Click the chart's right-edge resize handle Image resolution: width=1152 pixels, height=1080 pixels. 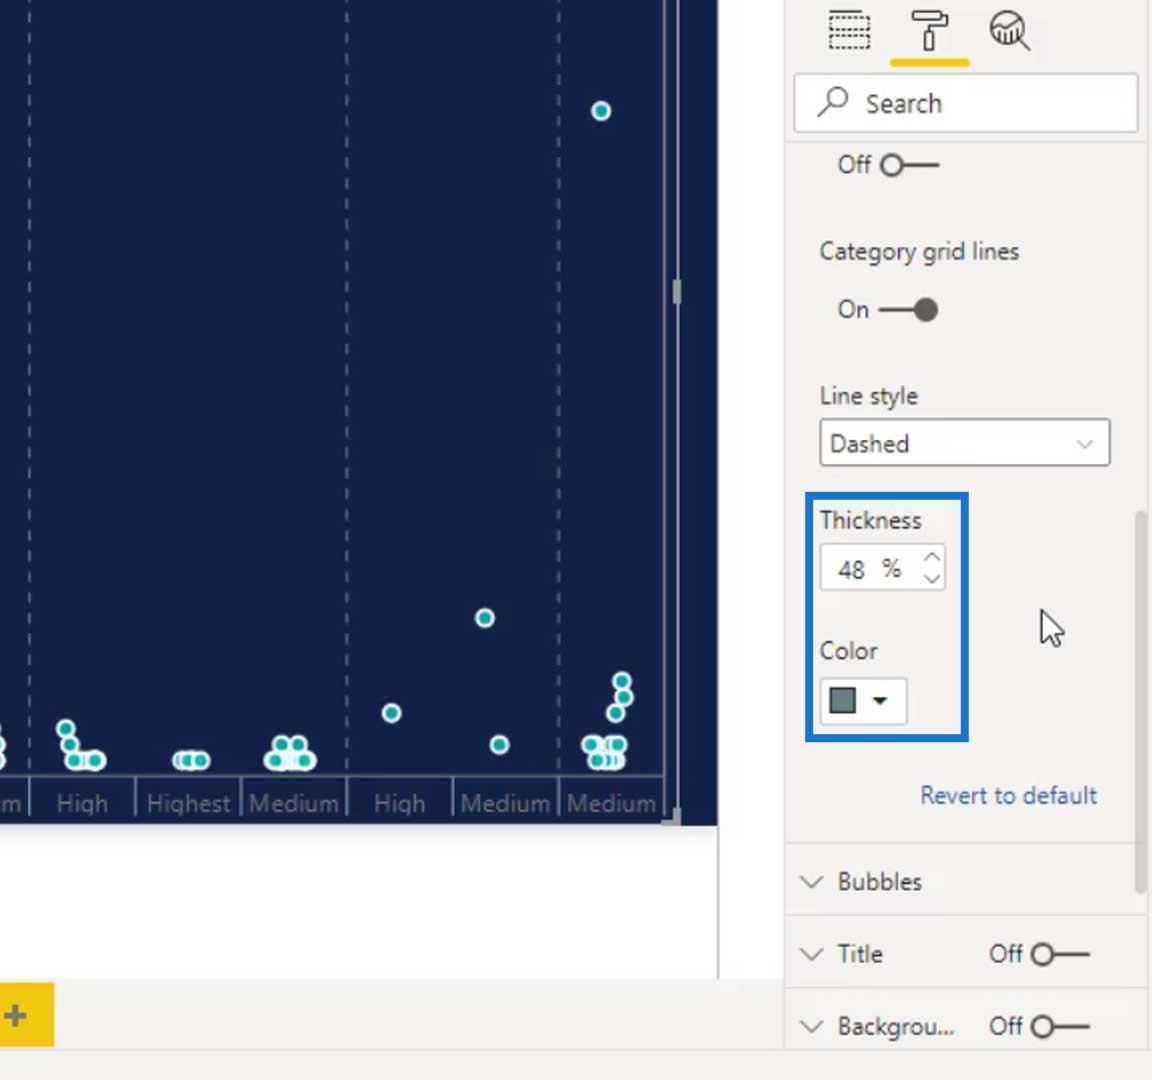pos(677,292)
